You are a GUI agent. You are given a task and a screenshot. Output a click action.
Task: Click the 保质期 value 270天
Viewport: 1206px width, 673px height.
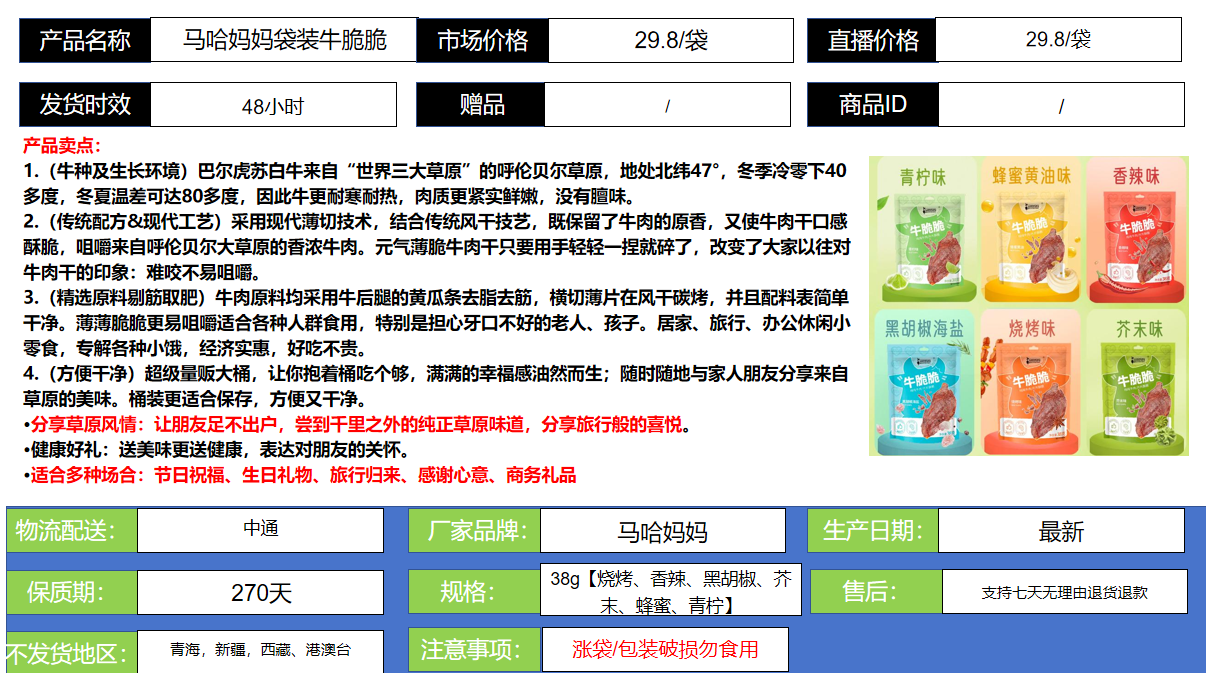point(260,592)
